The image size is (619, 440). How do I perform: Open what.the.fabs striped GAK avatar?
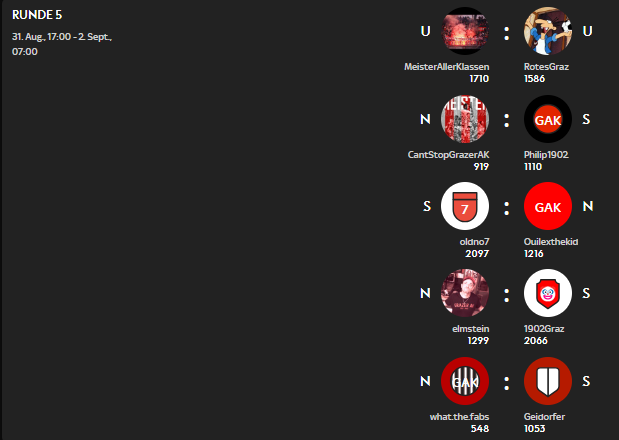click(x=465, y=381)
